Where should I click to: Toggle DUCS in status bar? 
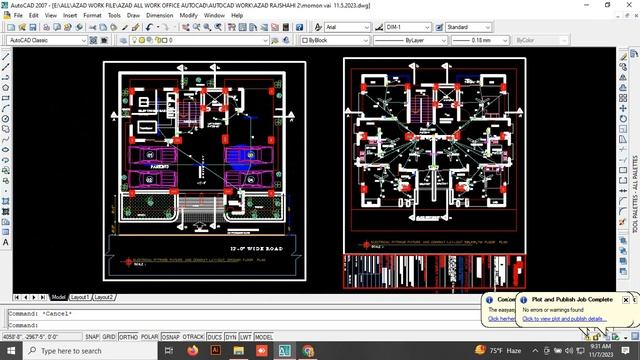pos(214,337)
